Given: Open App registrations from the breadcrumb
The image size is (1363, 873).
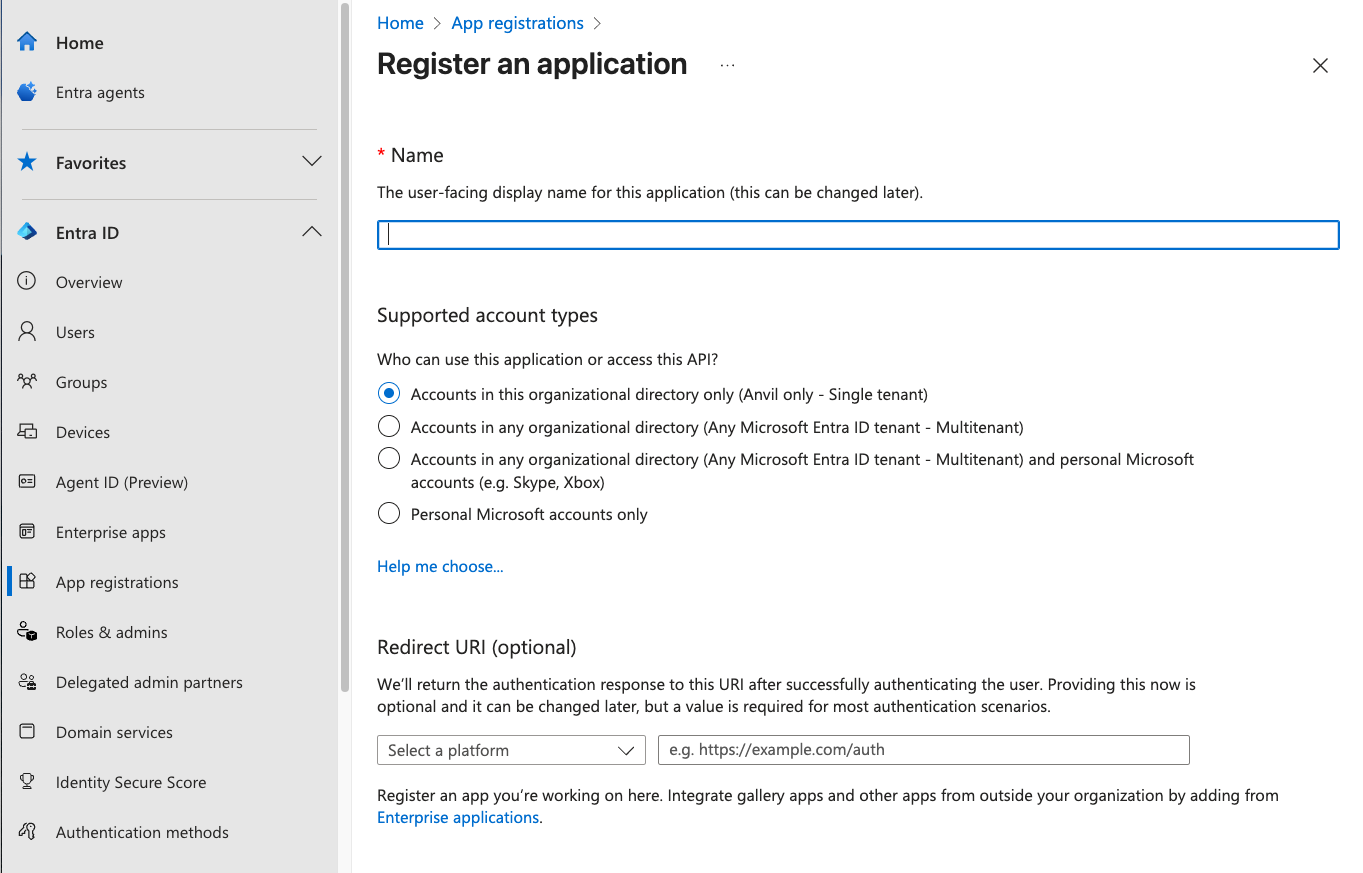Looking at the screenshot, I should pos(517,22).
